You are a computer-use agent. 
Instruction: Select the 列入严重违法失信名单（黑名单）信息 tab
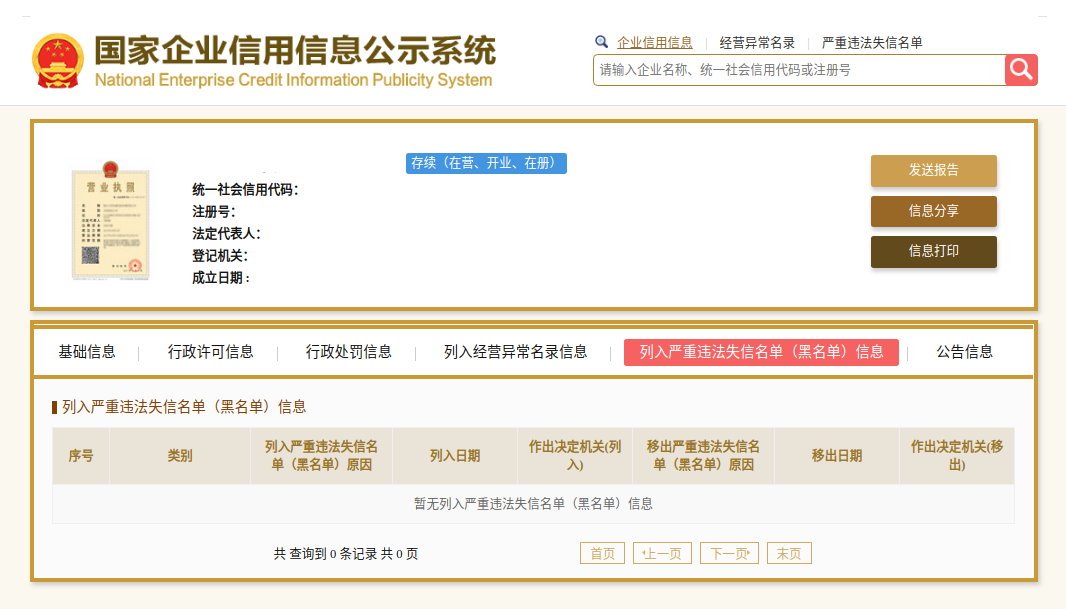761,352
